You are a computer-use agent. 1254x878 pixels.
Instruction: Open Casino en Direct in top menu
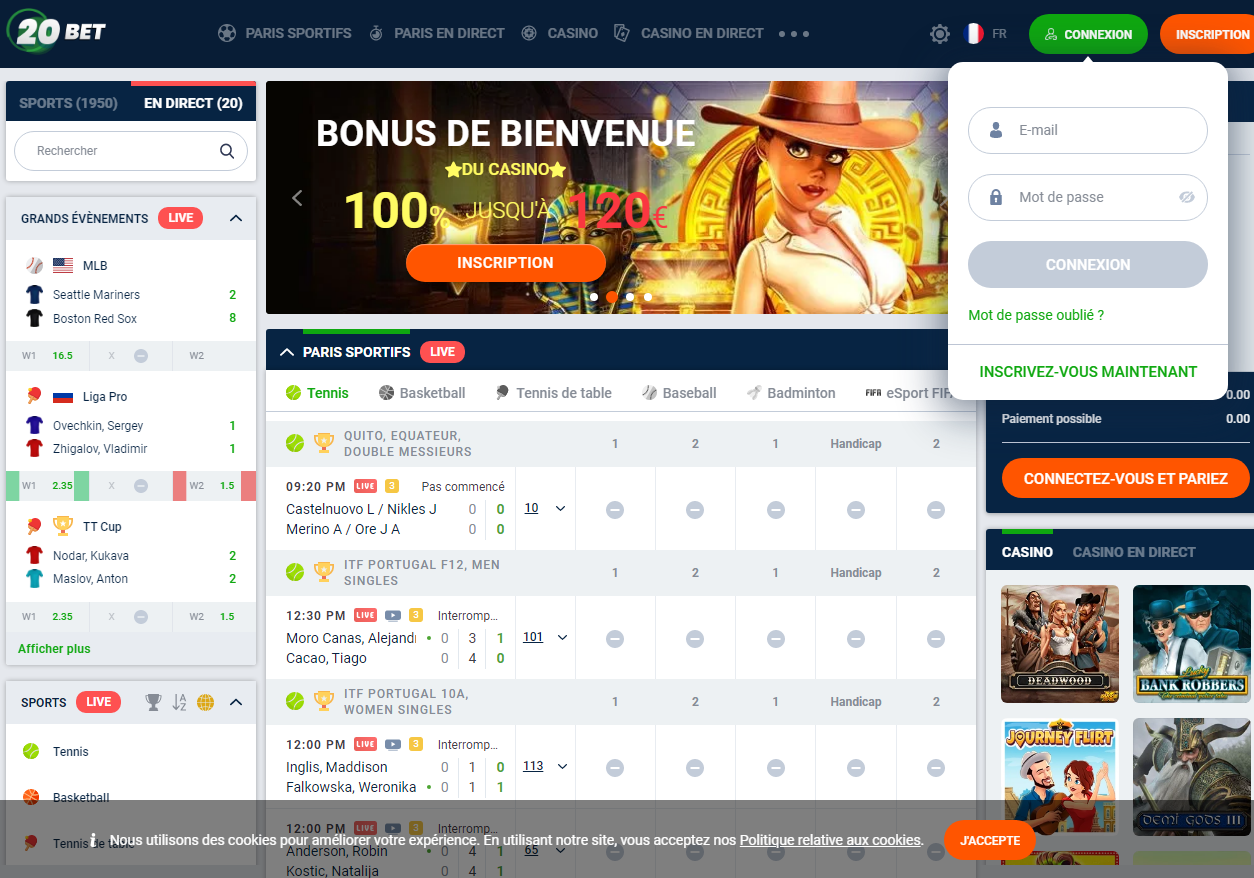[688, 33]
